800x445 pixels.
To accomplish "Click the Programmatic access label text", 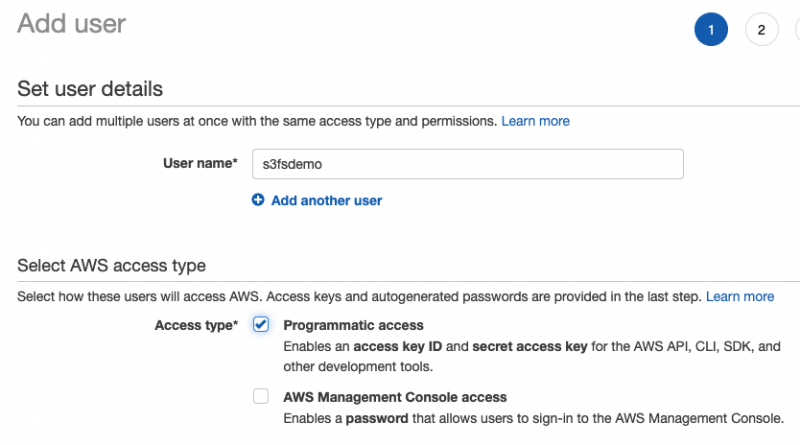I will (353, 325).
